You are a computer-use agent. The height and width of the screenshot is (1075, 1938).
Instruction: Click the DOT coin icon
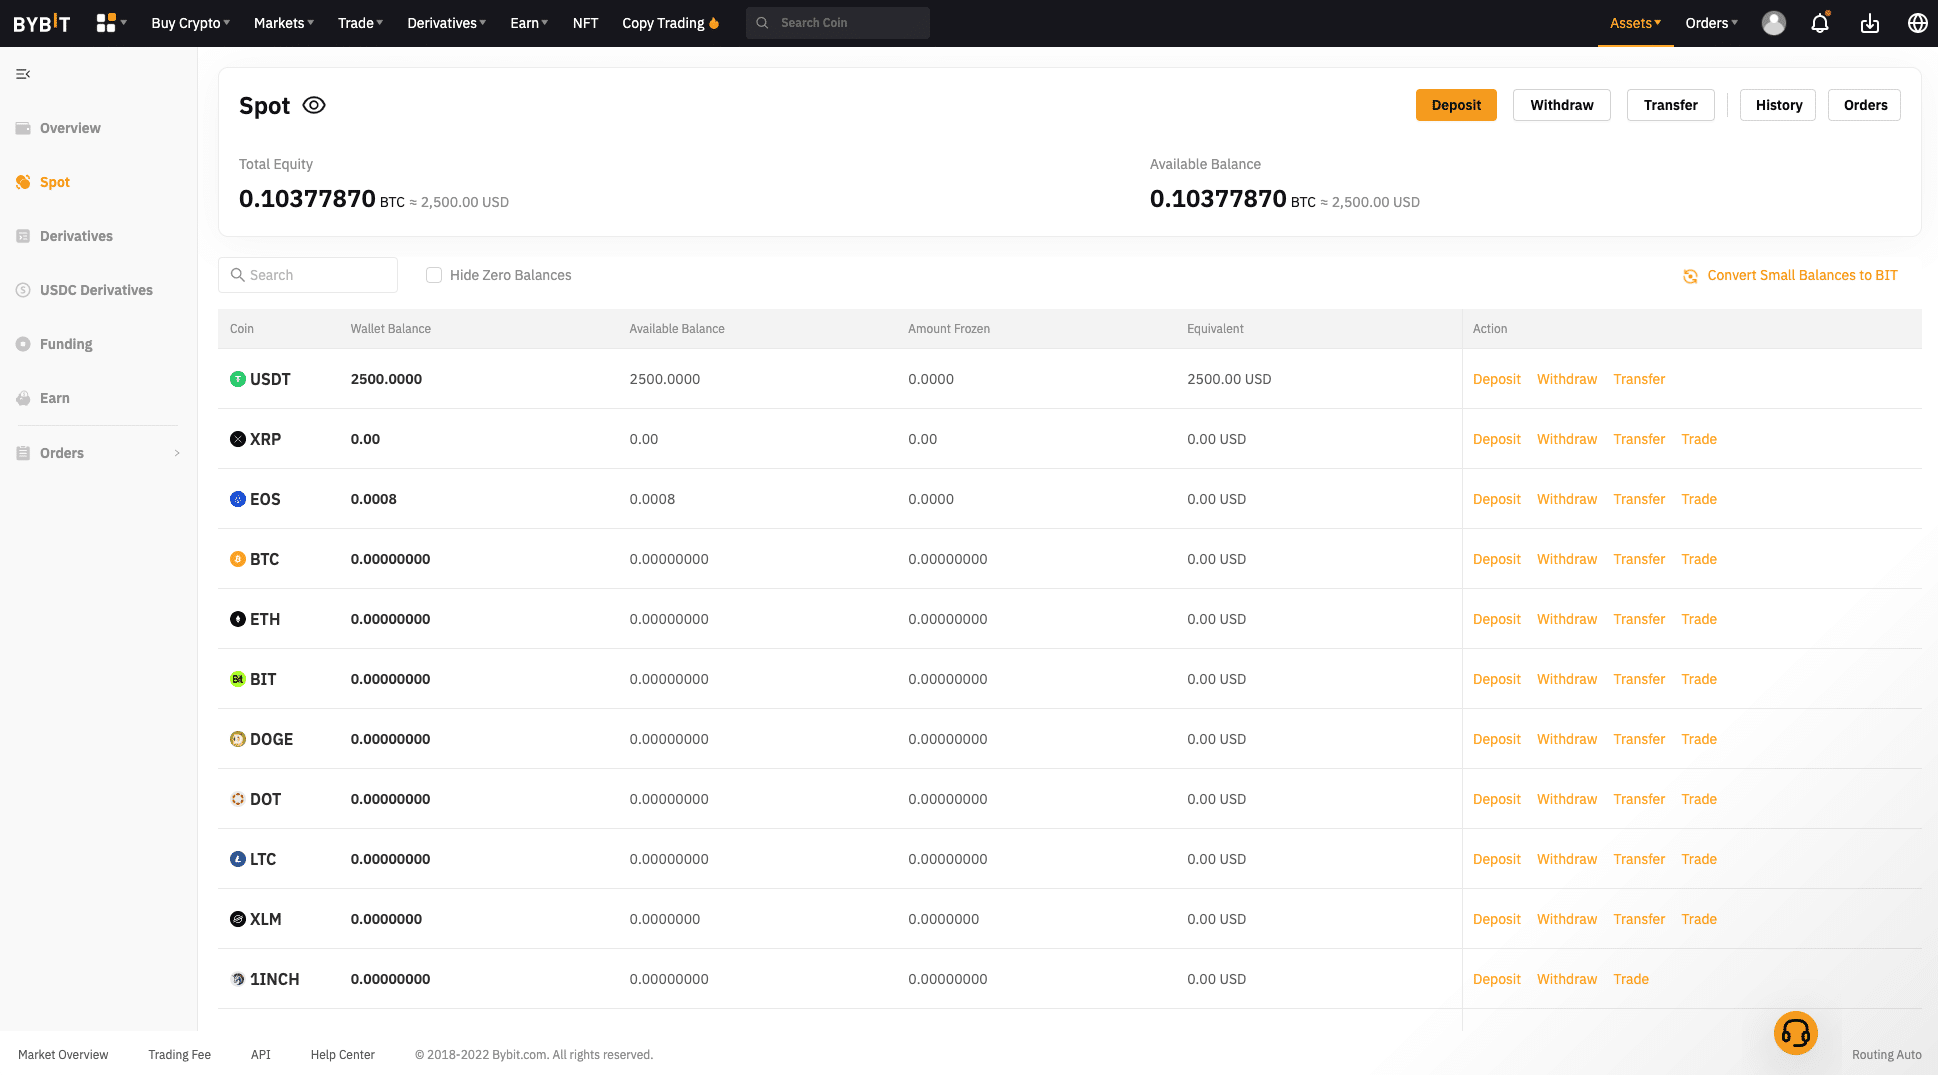pyautogui.click(x=238, y=799)
